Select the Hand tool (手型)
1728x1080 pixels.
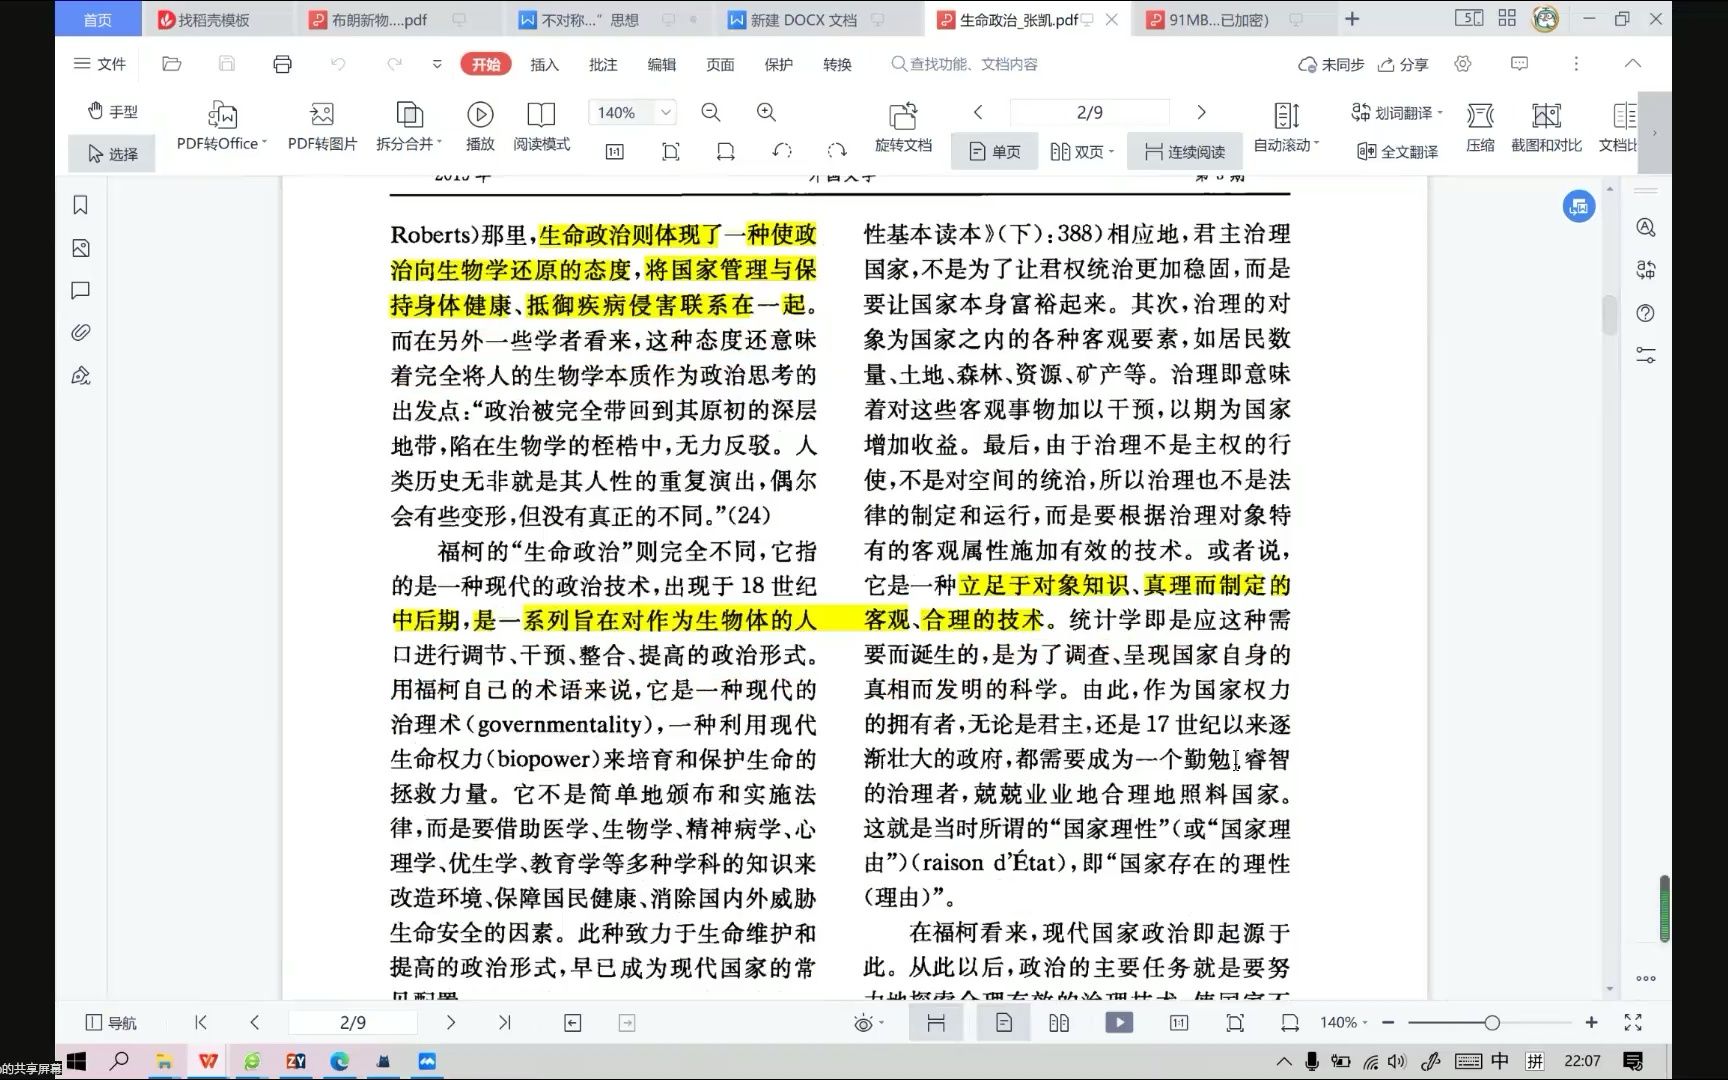112,111
